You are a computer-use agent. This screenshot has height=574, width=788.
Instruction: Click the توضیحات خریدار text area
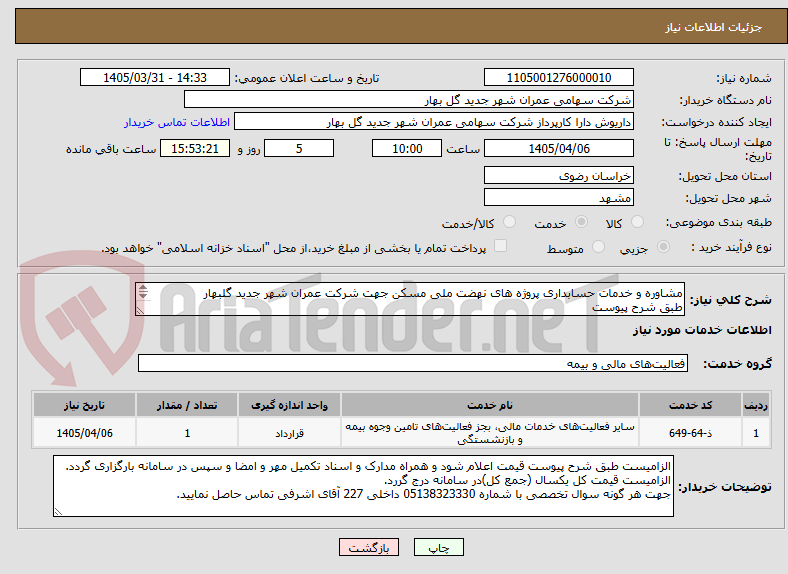point(363,486)
